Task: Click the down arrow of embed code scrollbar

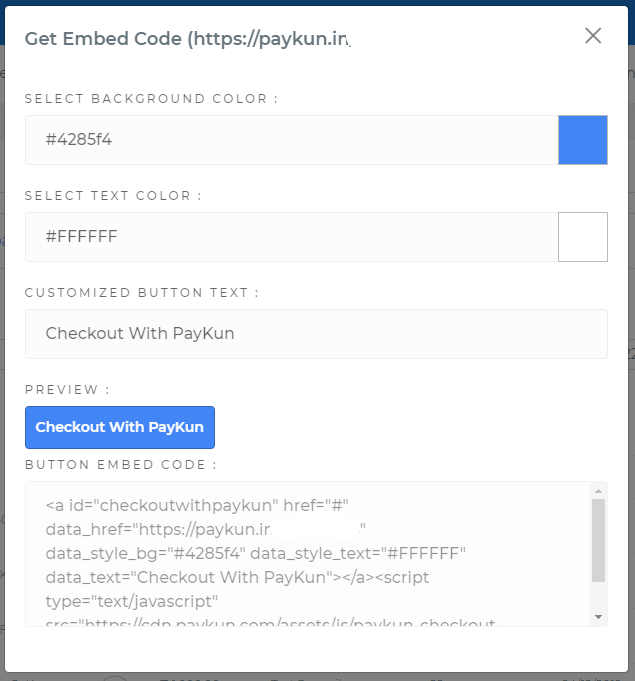Action: pos(599,617)
